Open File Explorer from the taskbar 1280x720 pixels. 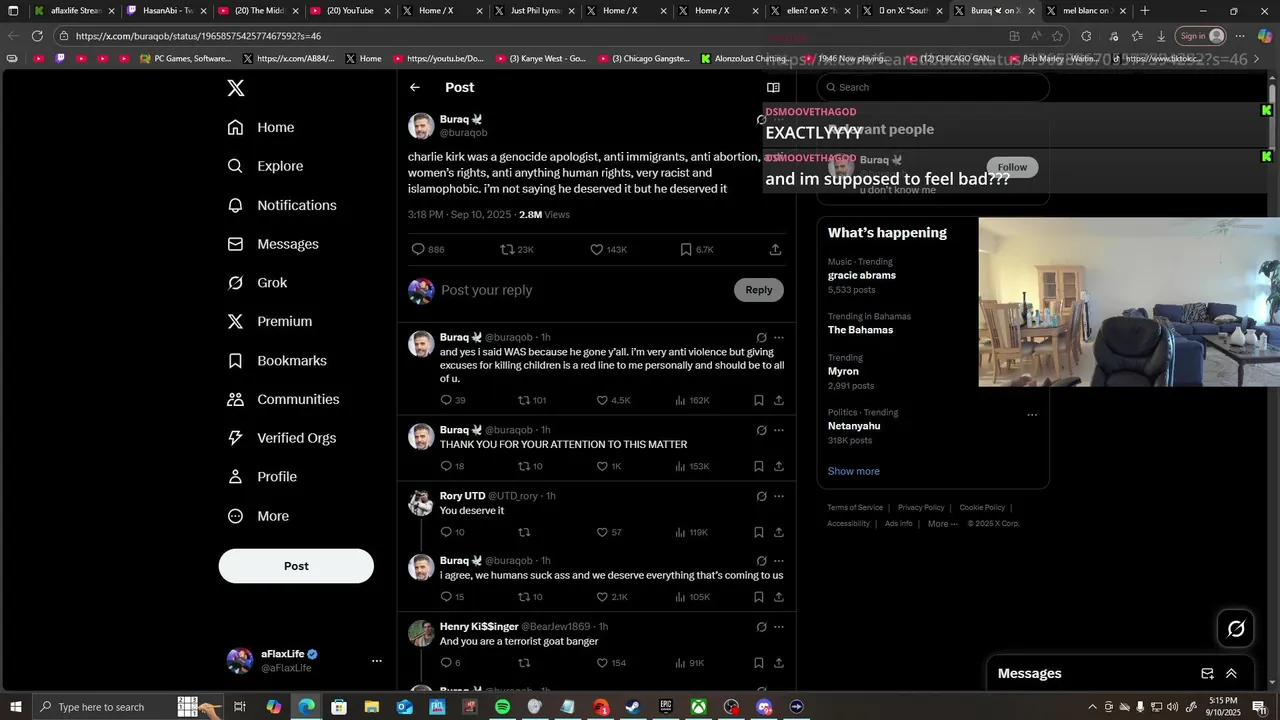click(x=371, y=707)
